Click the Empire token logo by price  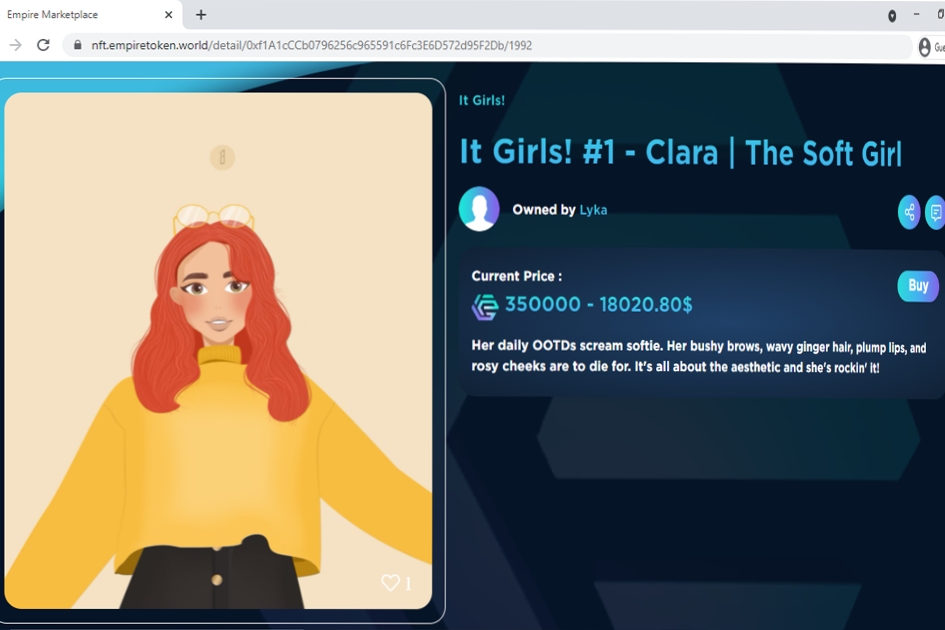click(x=485, y=306)
